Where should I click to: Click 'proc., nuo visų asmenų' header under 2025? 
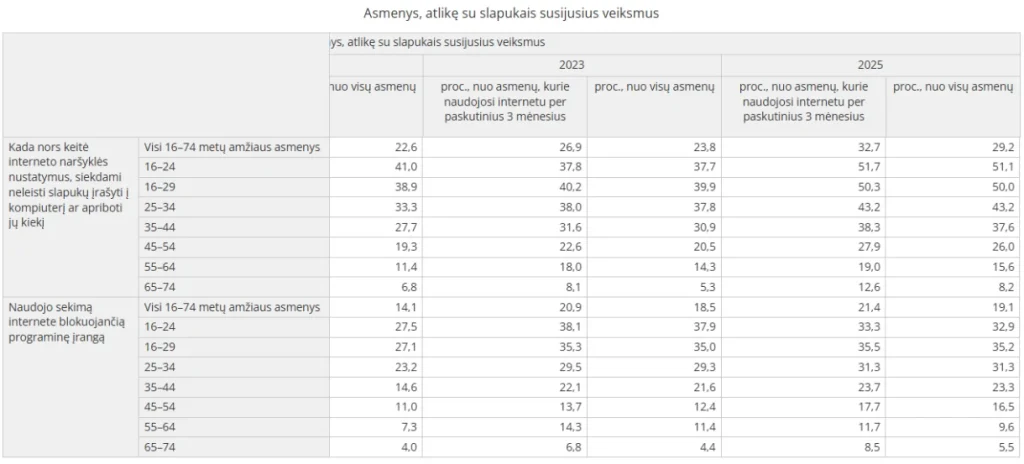tap(954, 87)
